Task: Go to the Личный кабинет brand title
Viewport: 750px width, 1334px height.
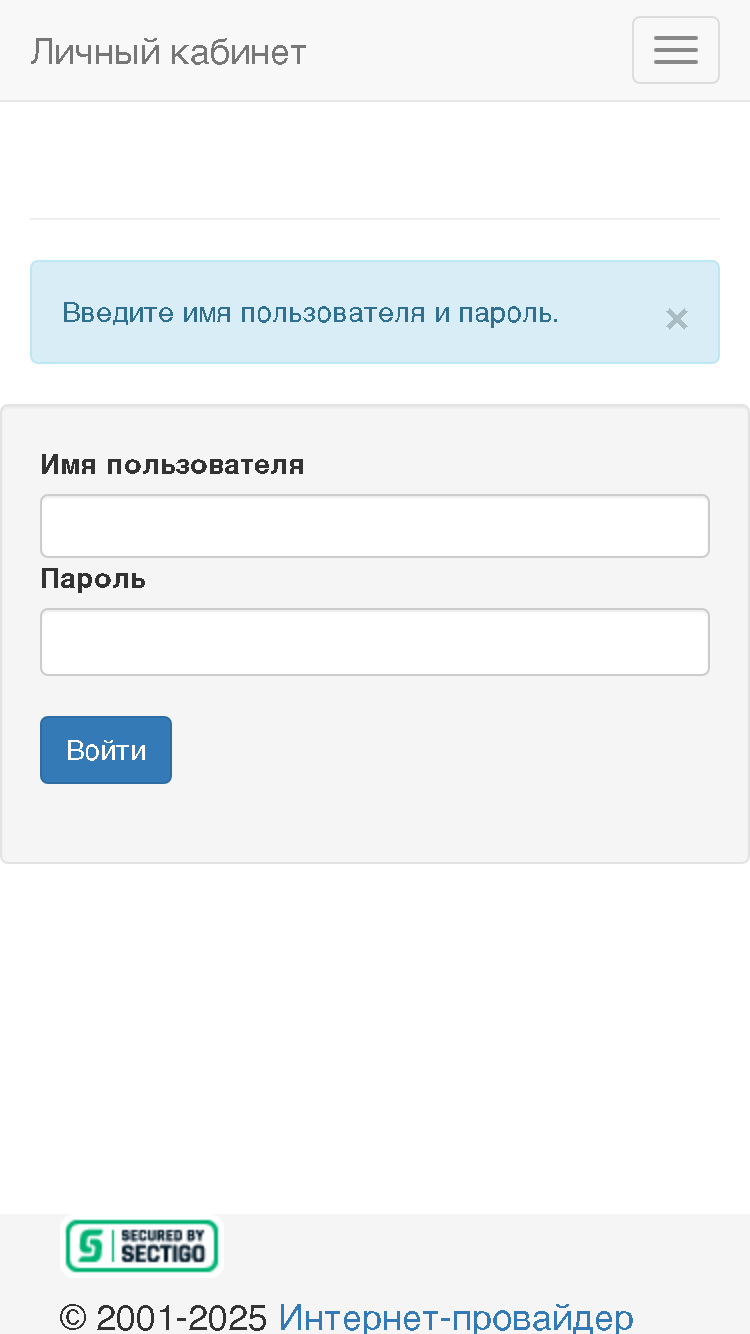Action: (x=168, y=51)
